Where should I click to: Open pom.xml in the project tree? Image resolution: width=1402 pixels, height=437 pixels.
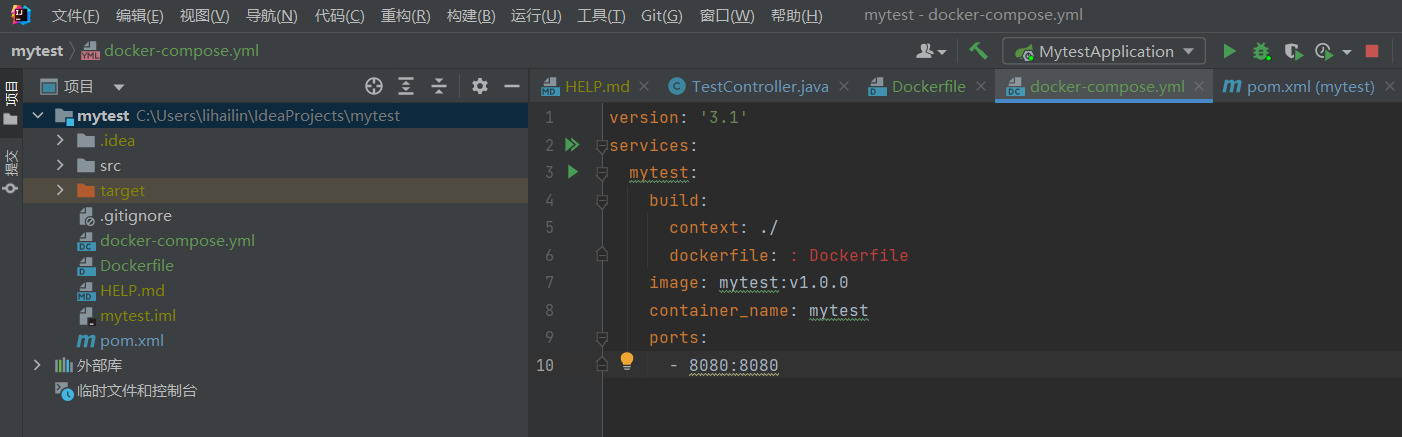pyautogui.click(x=131, y=341)
